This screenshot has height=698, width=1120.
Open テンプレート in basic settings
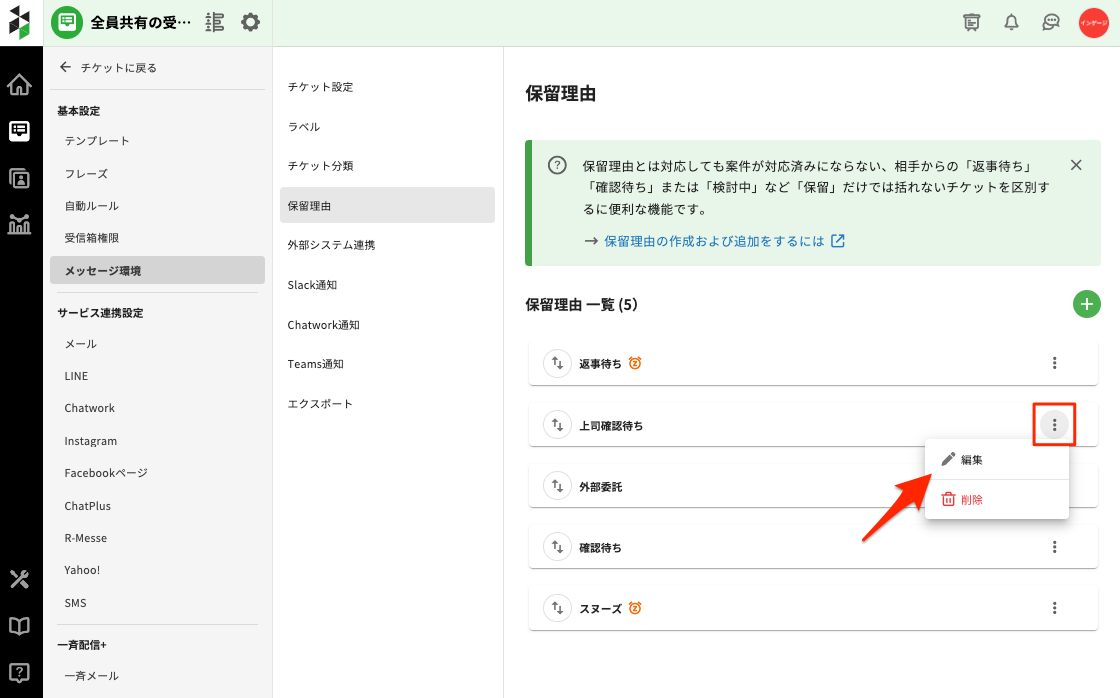97,141
